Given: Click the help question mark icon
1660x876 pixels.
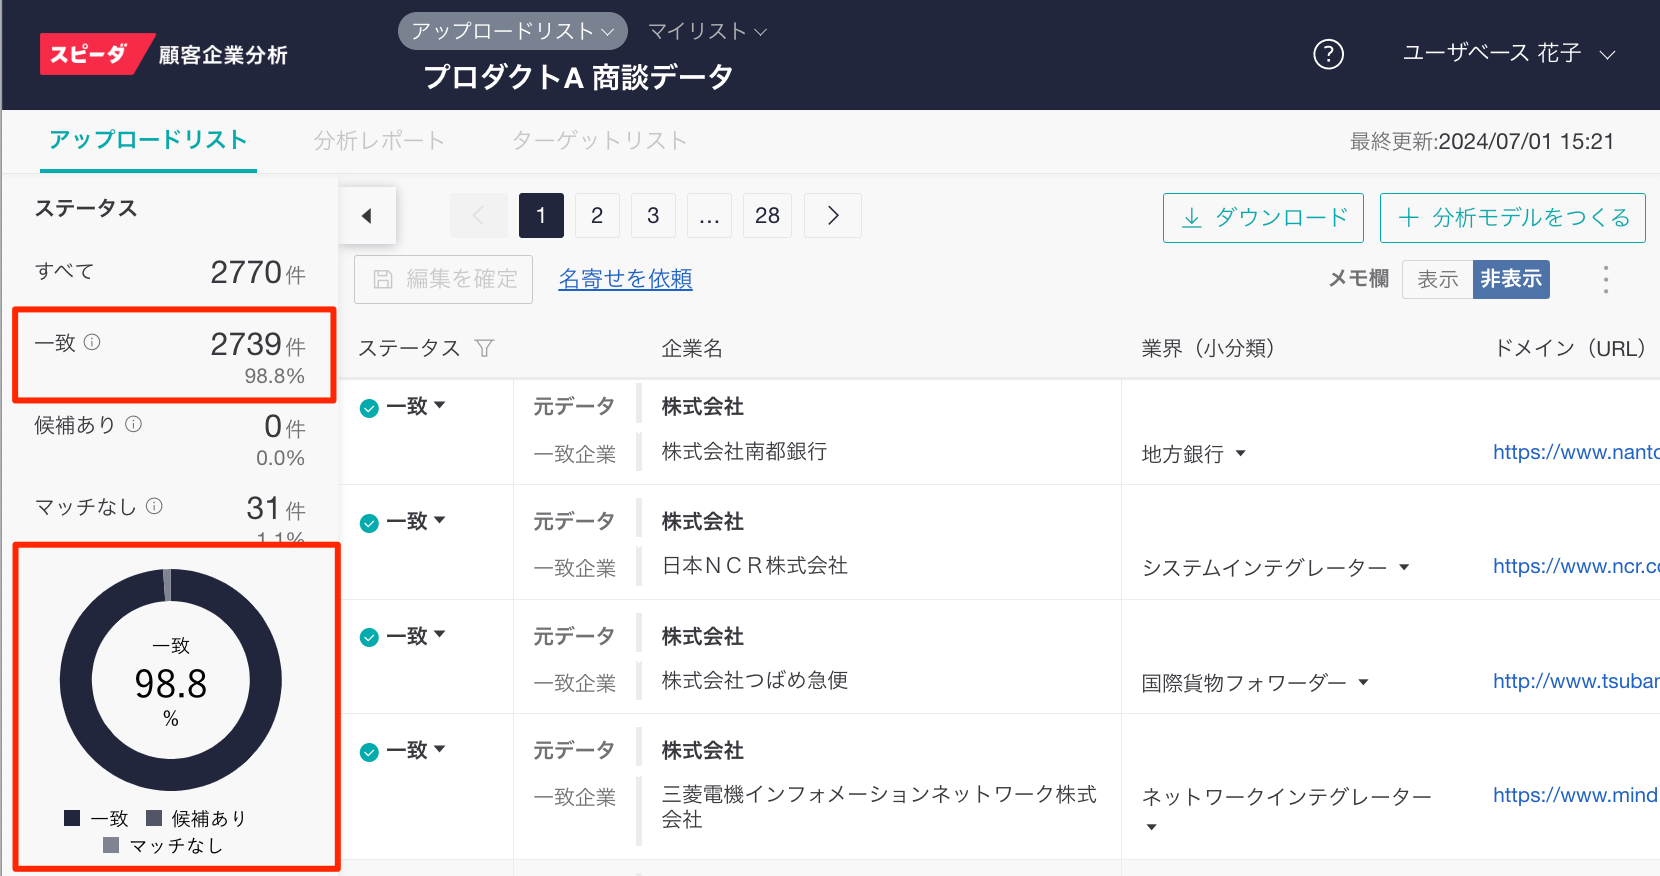Looking at the screenshot, I should click(1328, 54).
